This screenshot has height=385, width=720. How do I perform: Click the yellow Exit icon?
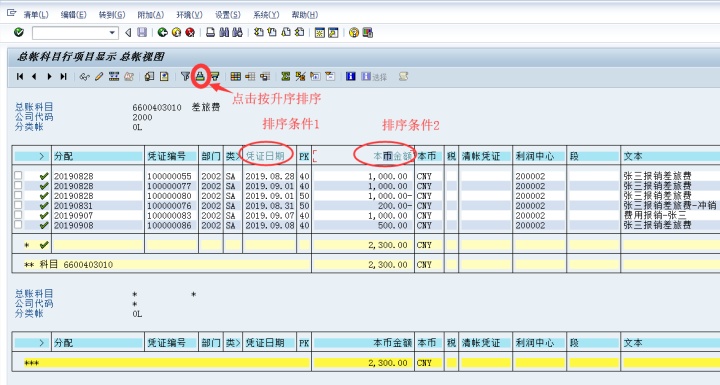point(176,33)
